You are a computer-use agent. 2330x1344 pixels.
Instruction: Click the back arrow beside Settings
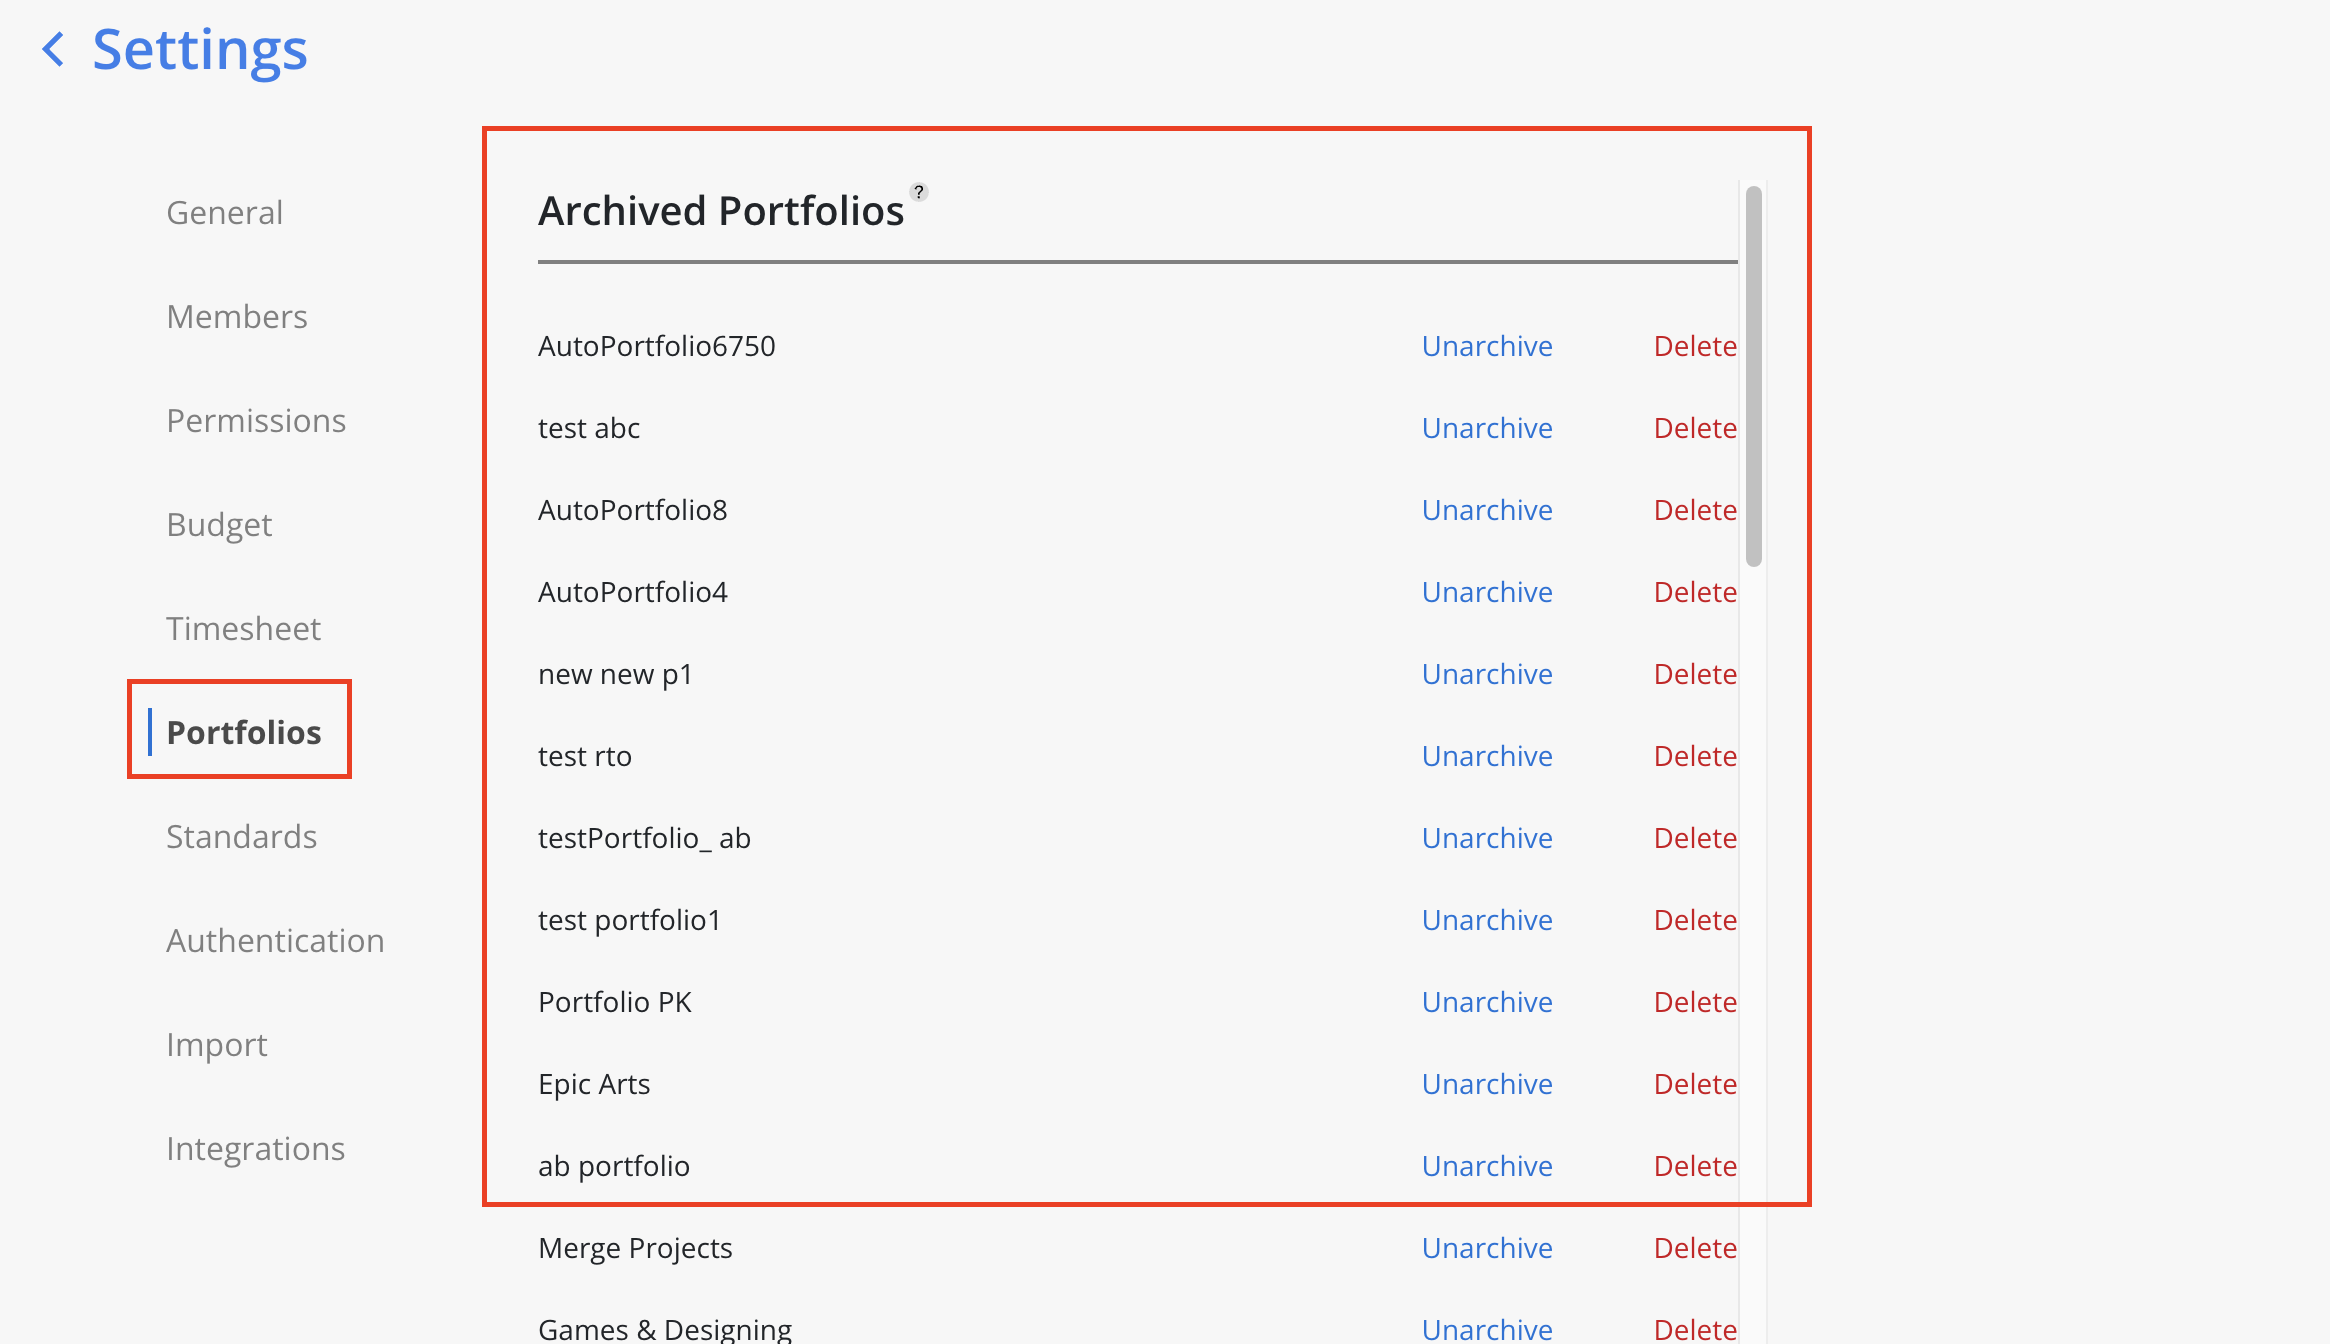pyautogui.click(x=54, y=49)
